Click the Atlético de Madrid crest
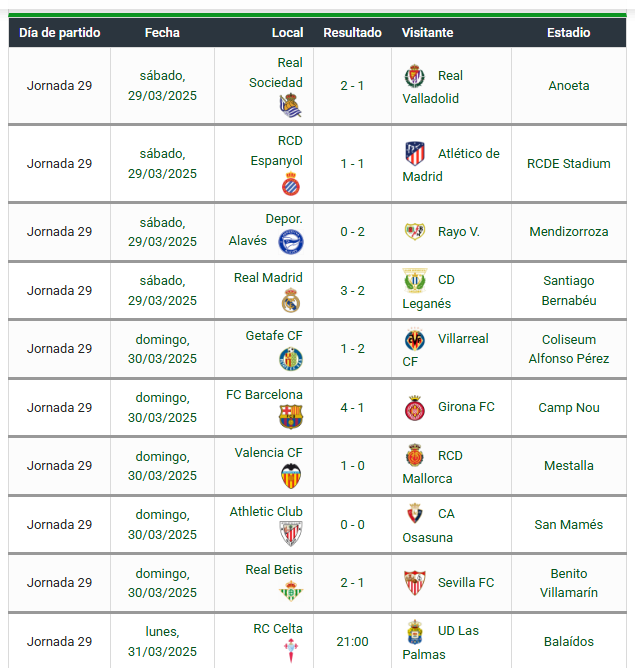This screenshot has height=668, width=635. click(415, 153)
